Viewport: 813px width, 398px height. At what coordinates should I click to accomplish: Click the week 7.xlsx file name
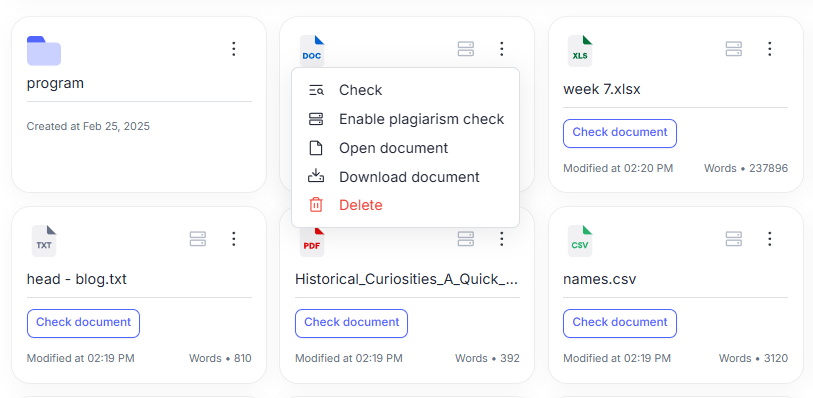click(602, 89)
